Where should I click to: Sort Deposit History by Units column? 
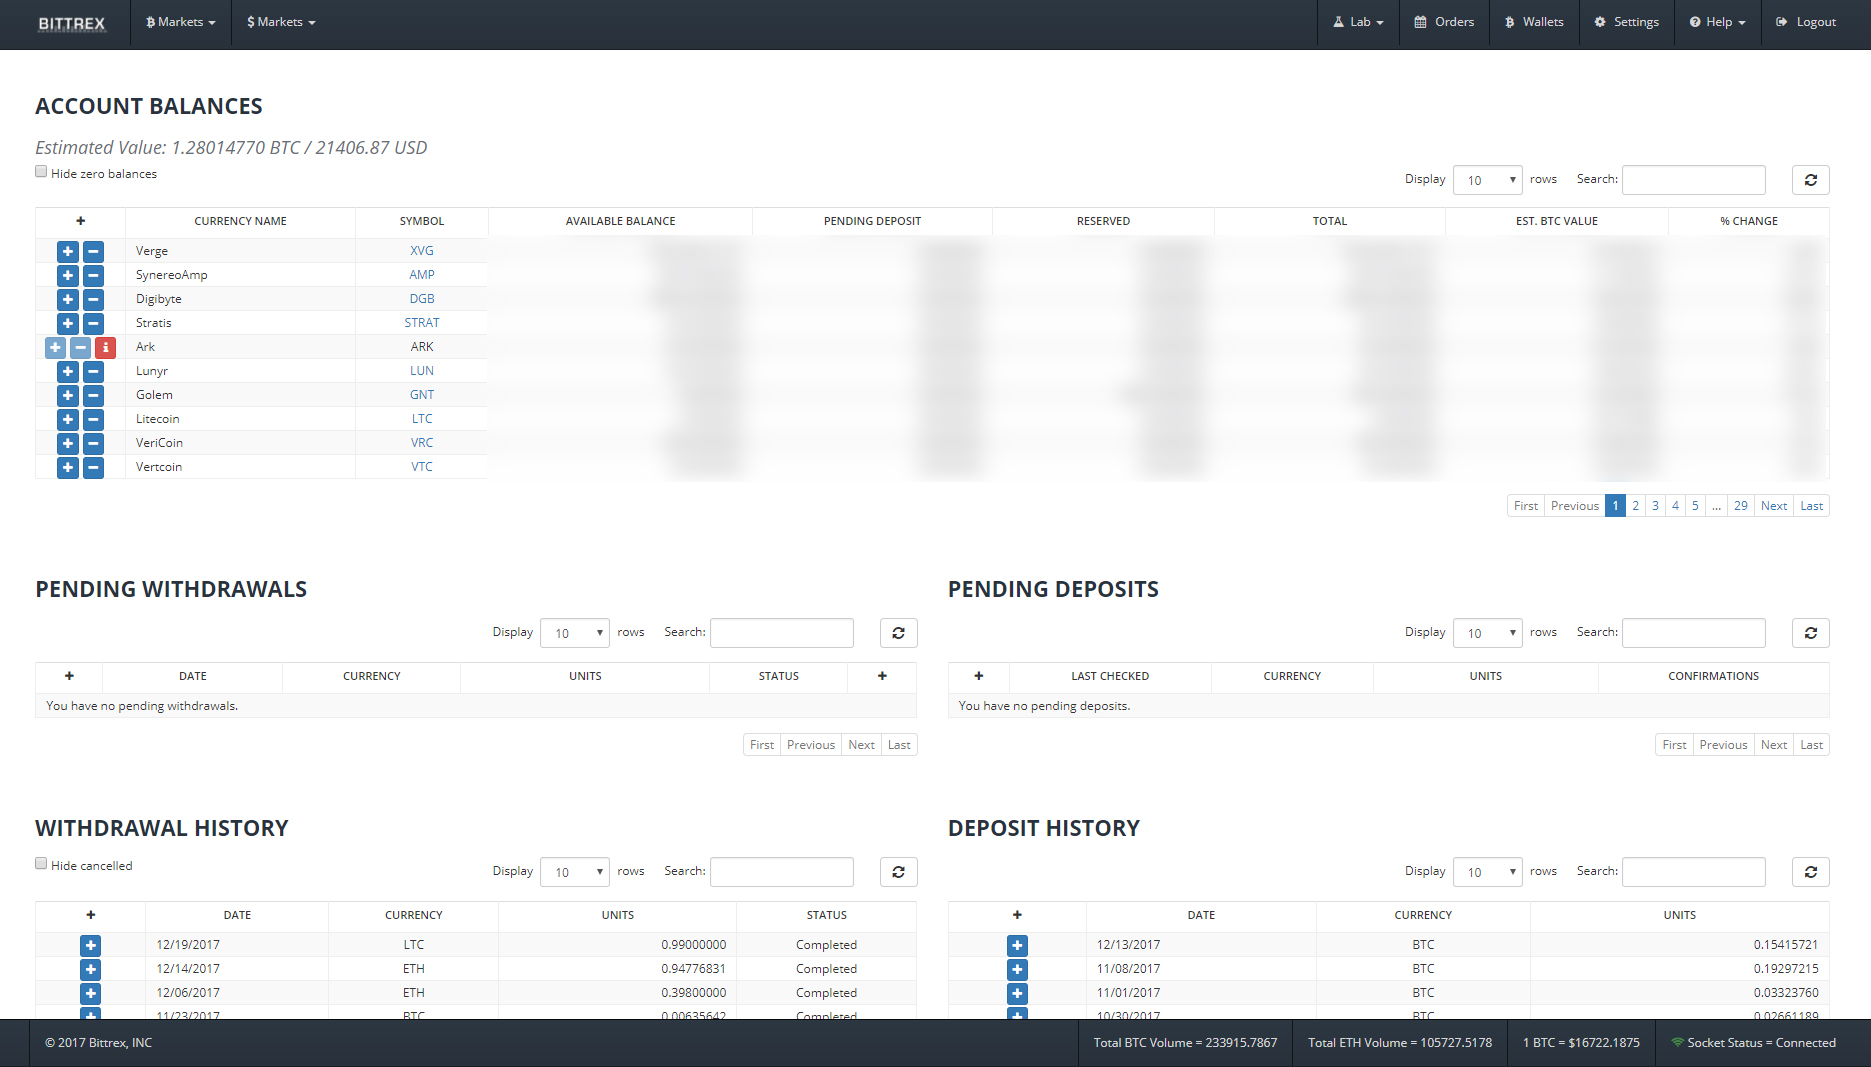(x=1679, y=916)
